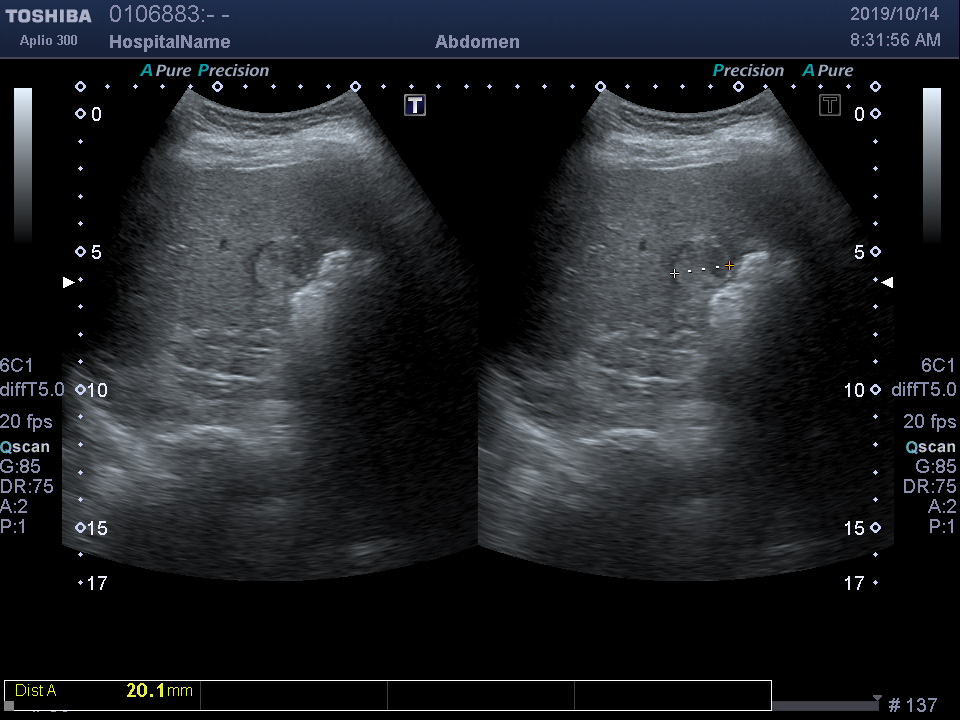Click the right grayscale bar
The image size is (960, 720).
(931, 165)
